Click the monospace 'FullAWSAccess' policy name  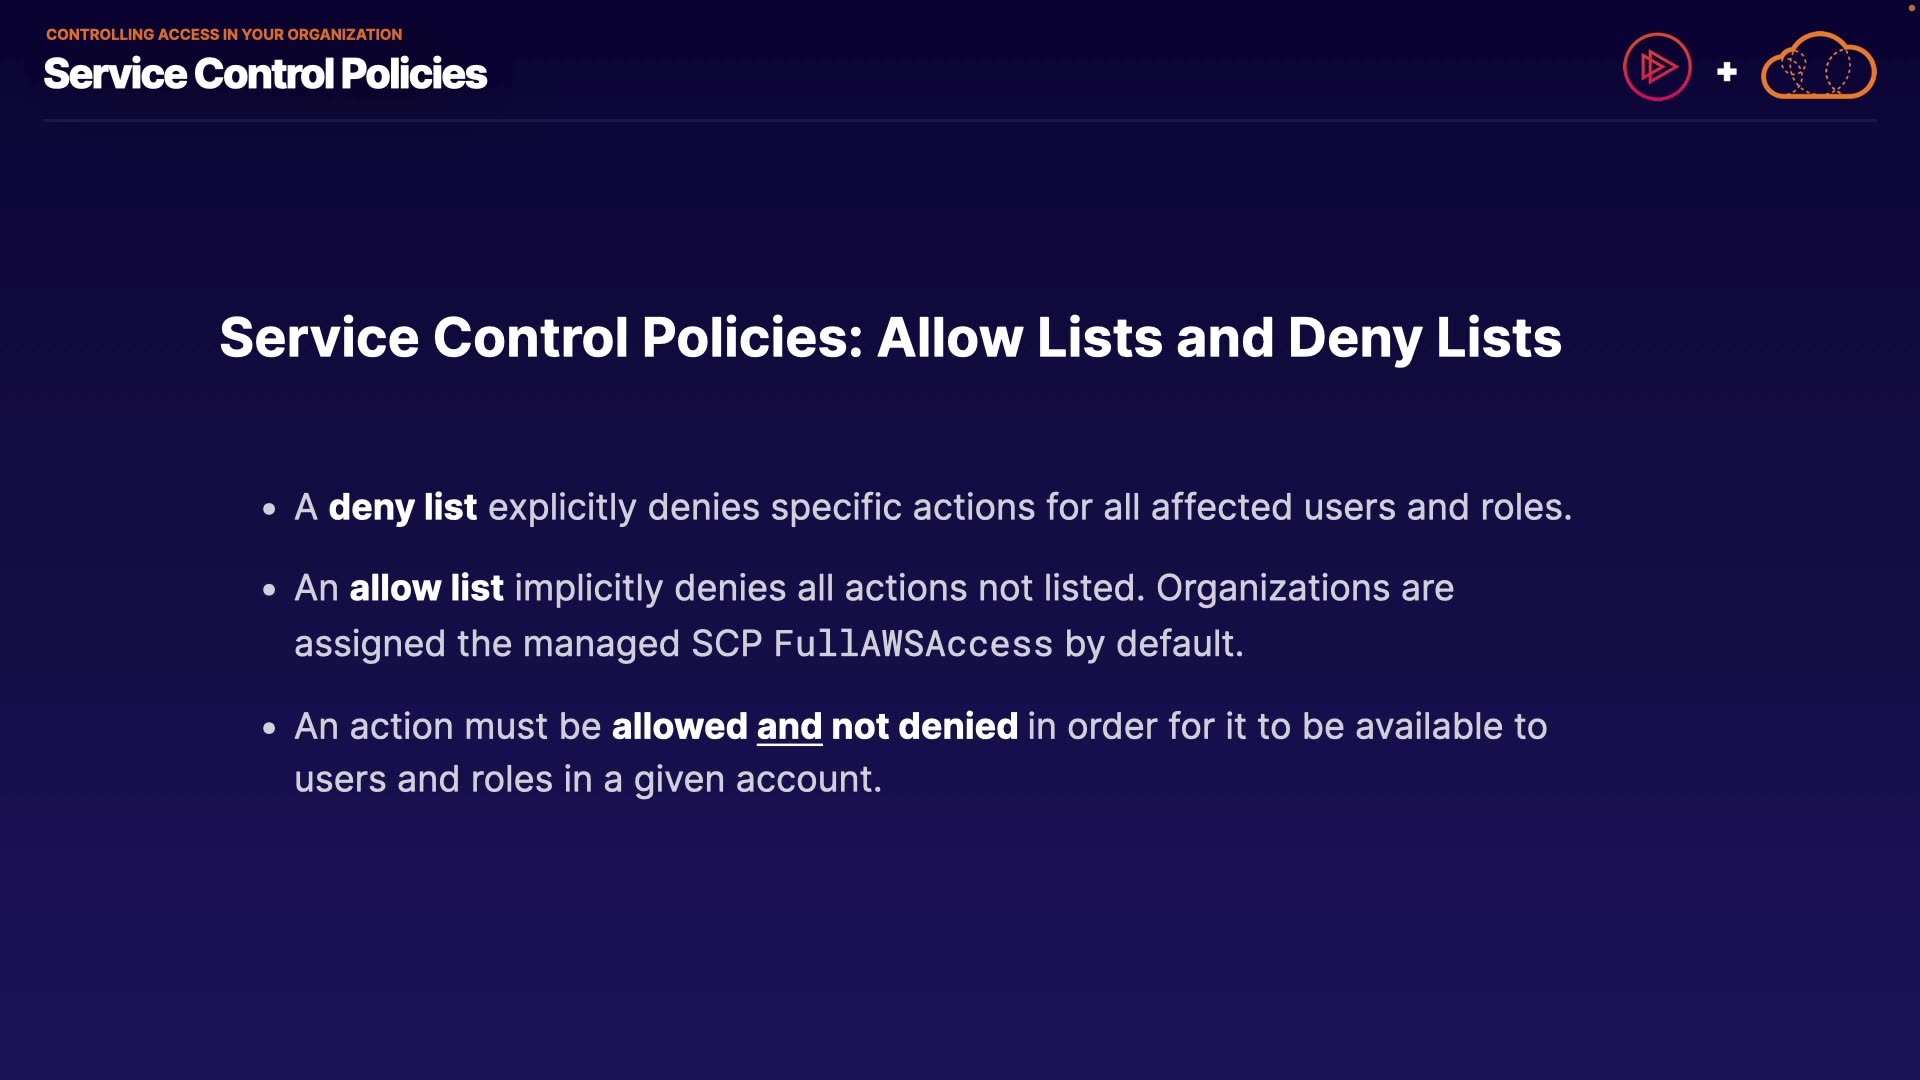[x=913, y=644]
